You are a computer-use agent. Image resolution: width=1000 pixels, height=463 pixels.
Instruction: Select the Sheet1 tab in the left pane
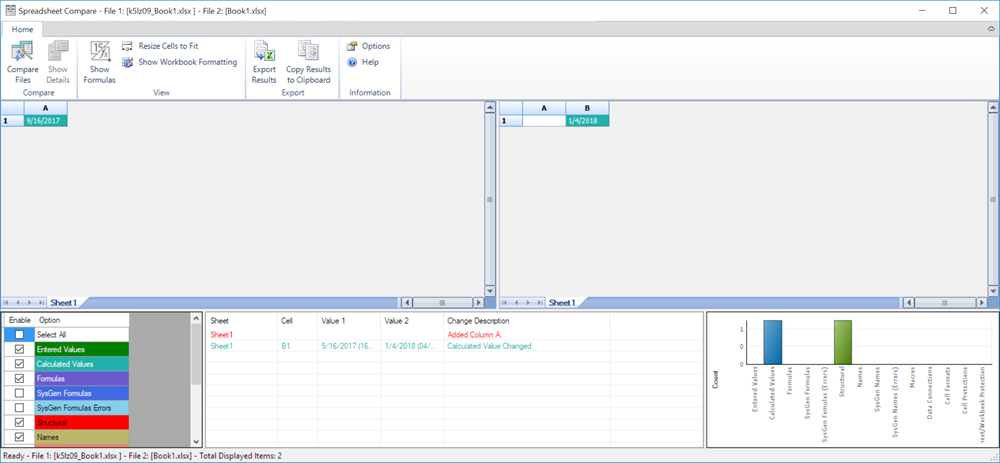pos(64,303)
